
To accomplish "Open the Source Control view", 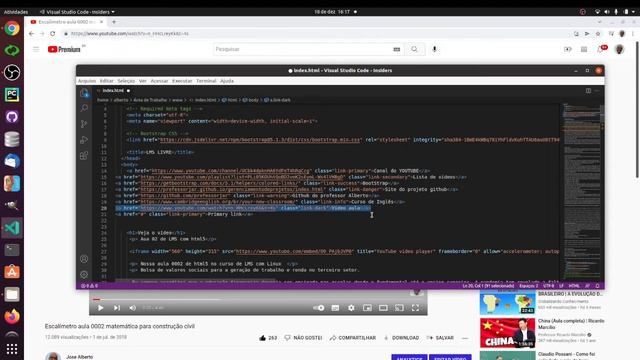I will (x=84, y=124).
